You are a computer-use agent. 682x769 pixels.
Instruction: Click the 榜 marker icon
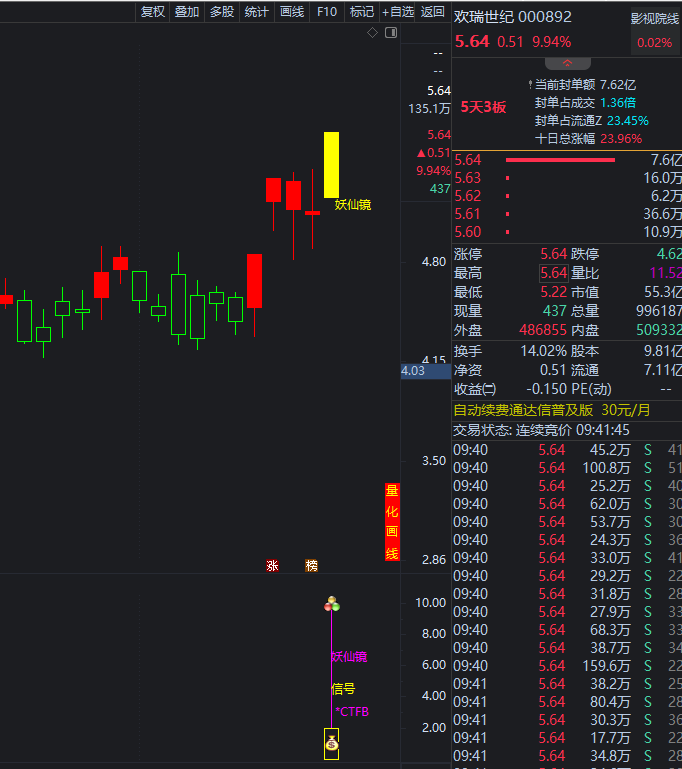pos(311,565)
